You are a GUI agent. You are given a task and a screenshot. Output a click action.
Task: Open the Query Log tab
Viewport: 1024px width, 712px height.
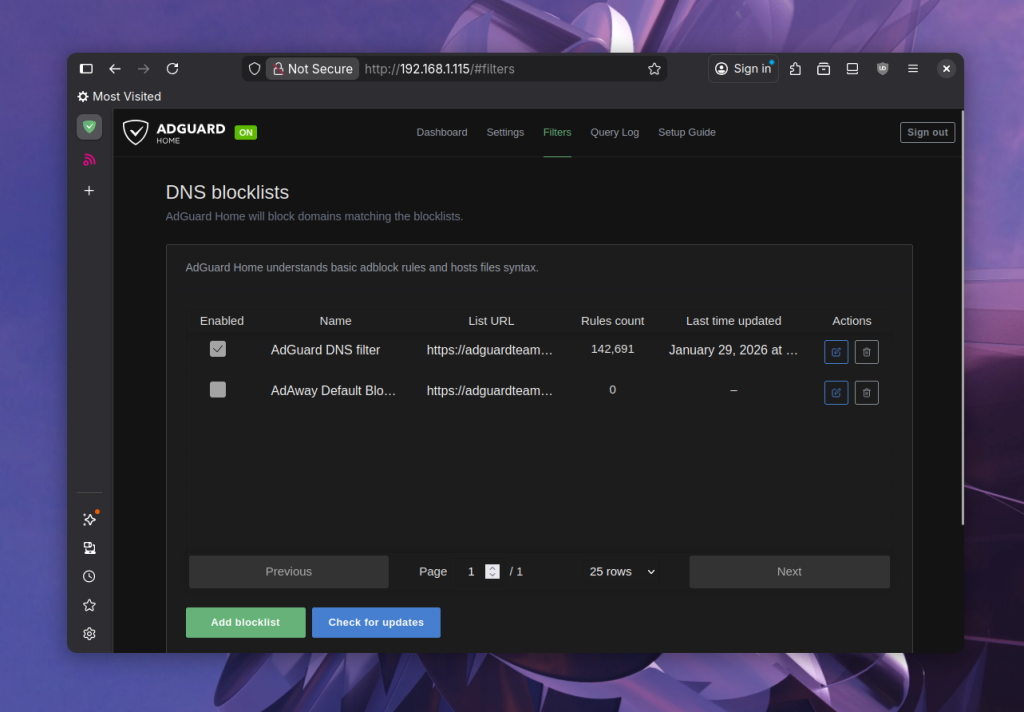[x=614, y=132]
